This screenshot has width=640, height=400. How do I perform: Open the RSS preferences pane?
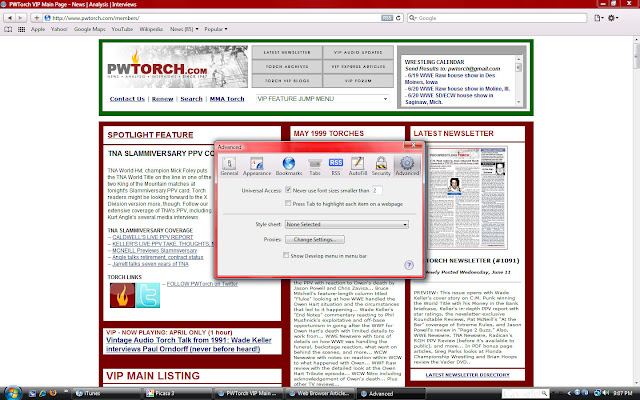coord(336,166)
